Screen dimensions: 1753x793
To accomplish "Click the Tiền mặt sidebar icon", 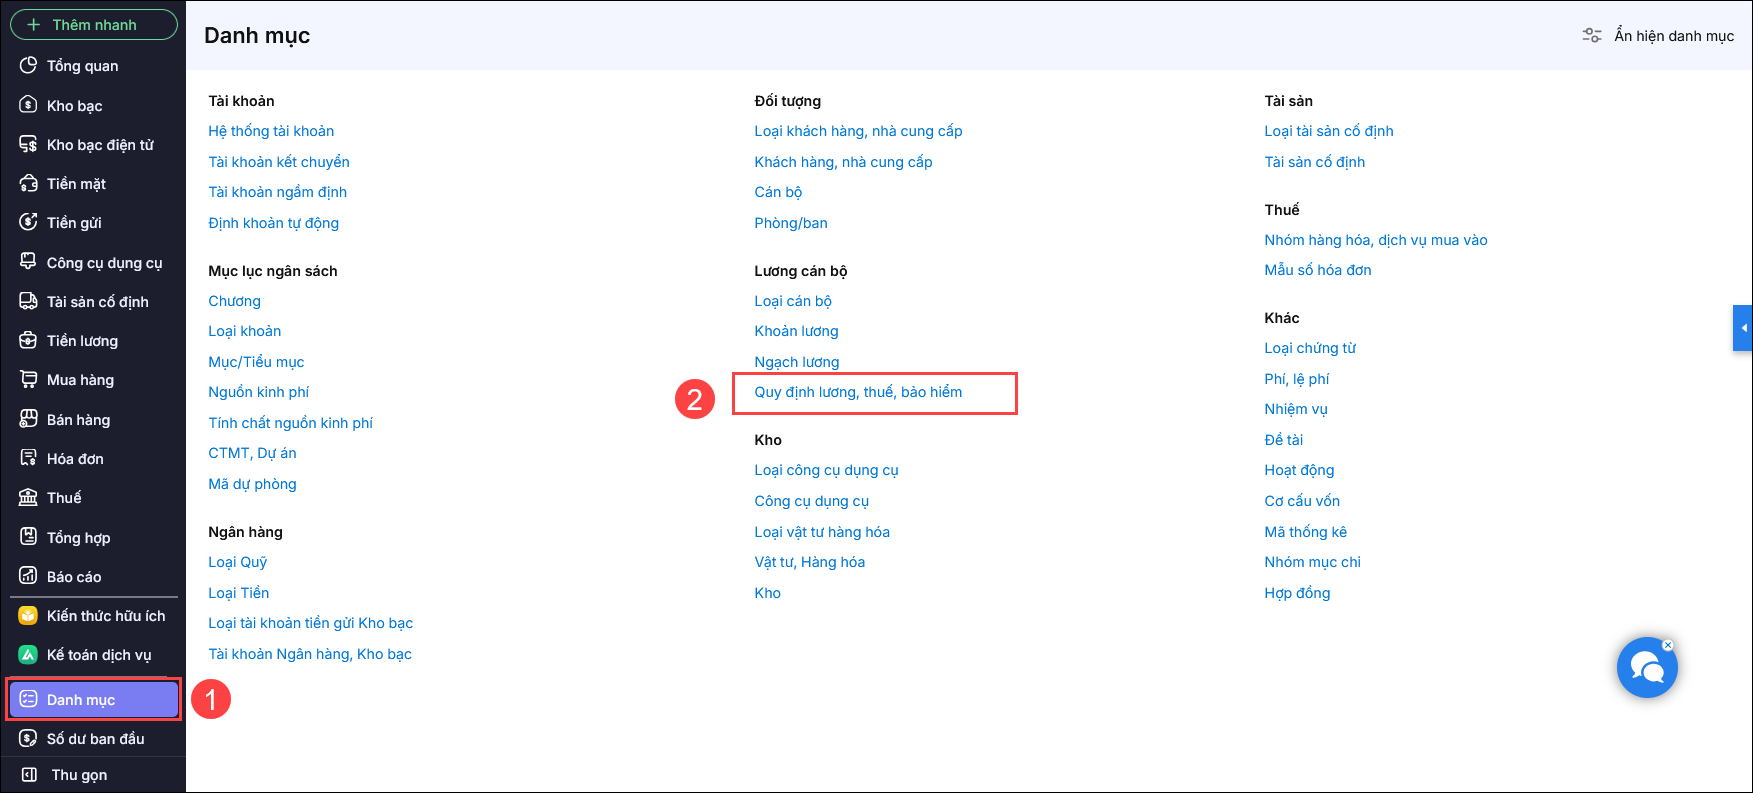I will (x=28, y=184).
